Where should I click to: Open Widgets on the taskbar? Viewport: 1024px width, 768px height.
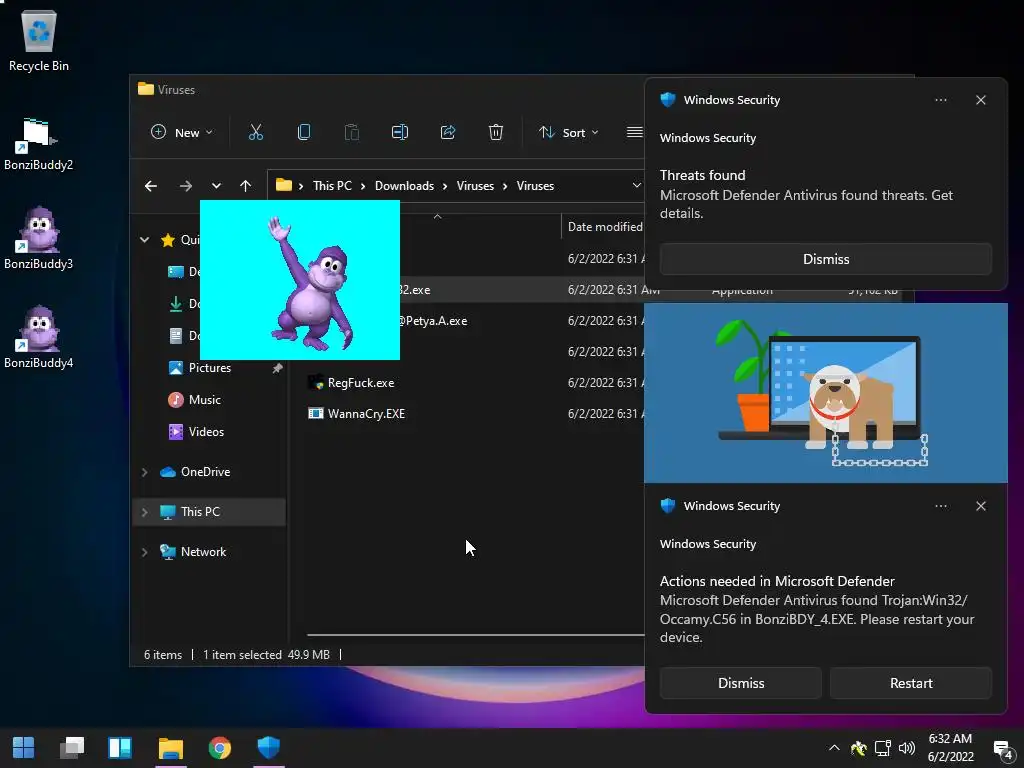point(120,748)
